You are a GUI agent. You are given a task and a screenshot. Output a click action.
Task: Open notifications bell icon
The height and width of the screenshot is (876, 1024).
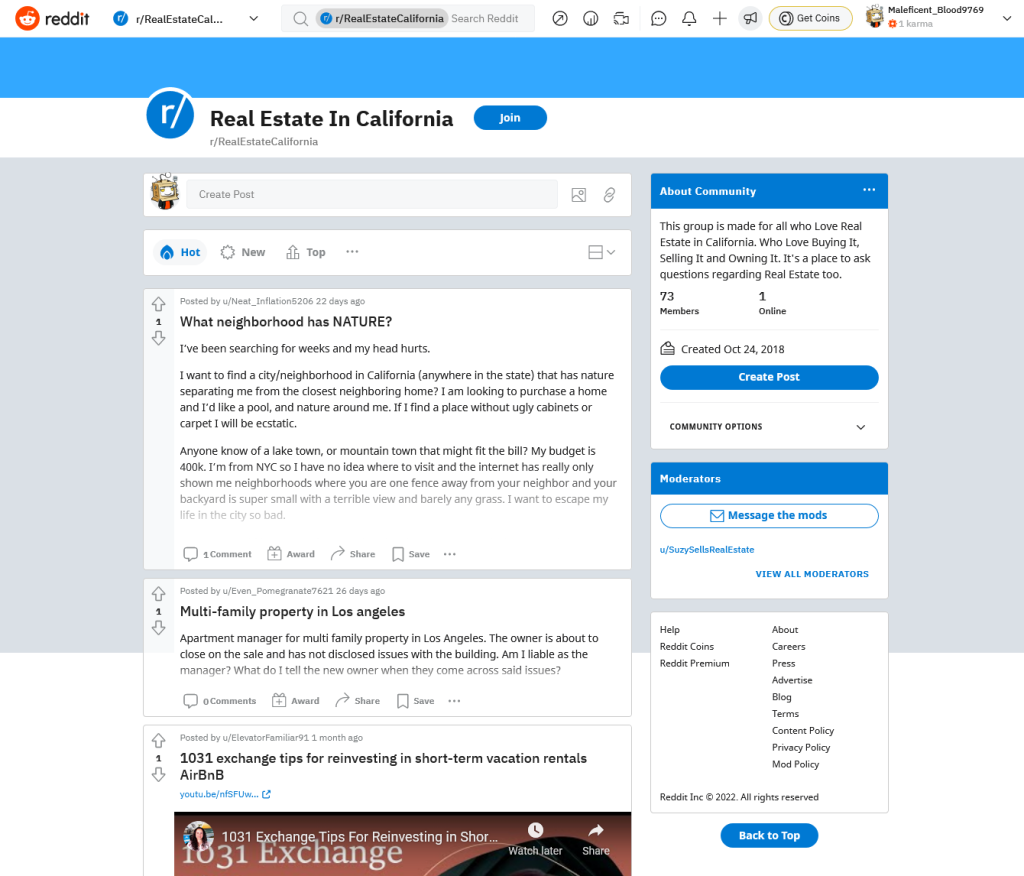tap(689, 18)
